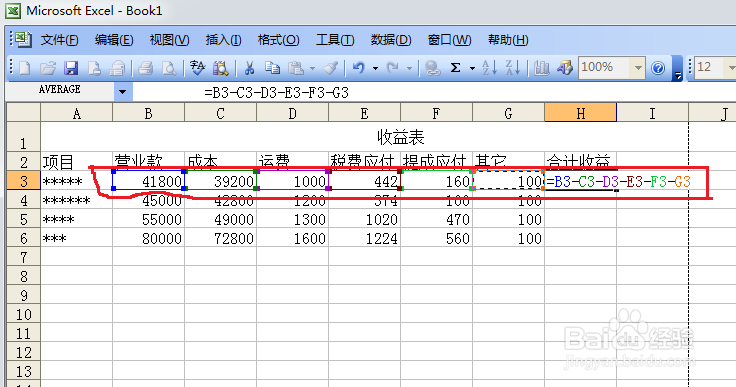The width and height of the screenshot is (736, 387).
Task: Open Print Preview
Action: point(169,69)
